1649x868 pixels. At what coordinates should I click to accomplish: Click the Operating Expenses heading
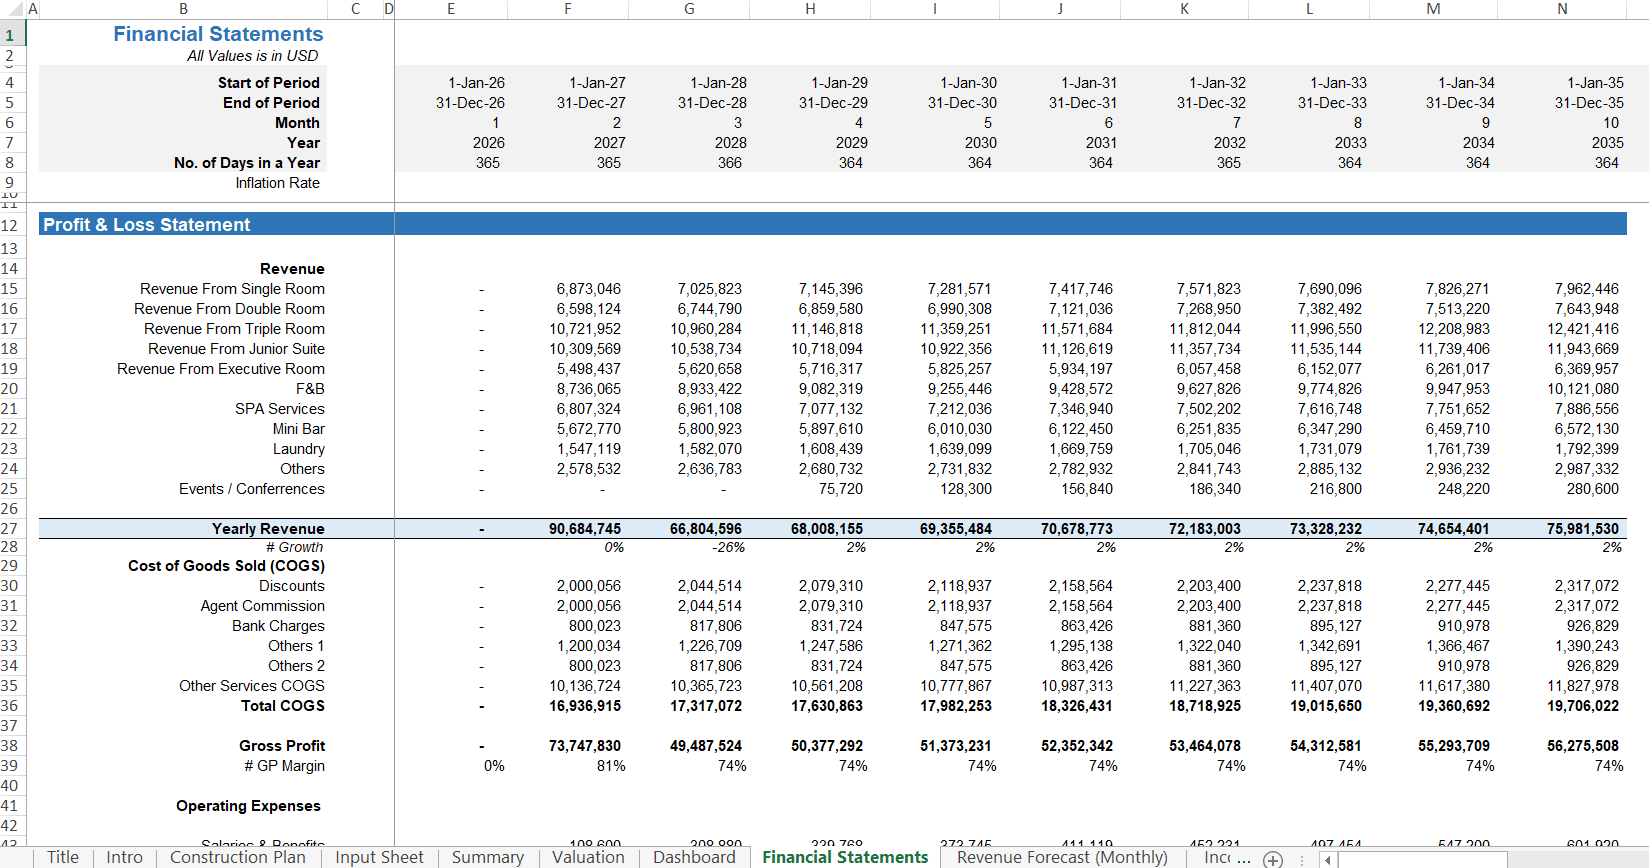pyautogui.click(x=248, y=806)
